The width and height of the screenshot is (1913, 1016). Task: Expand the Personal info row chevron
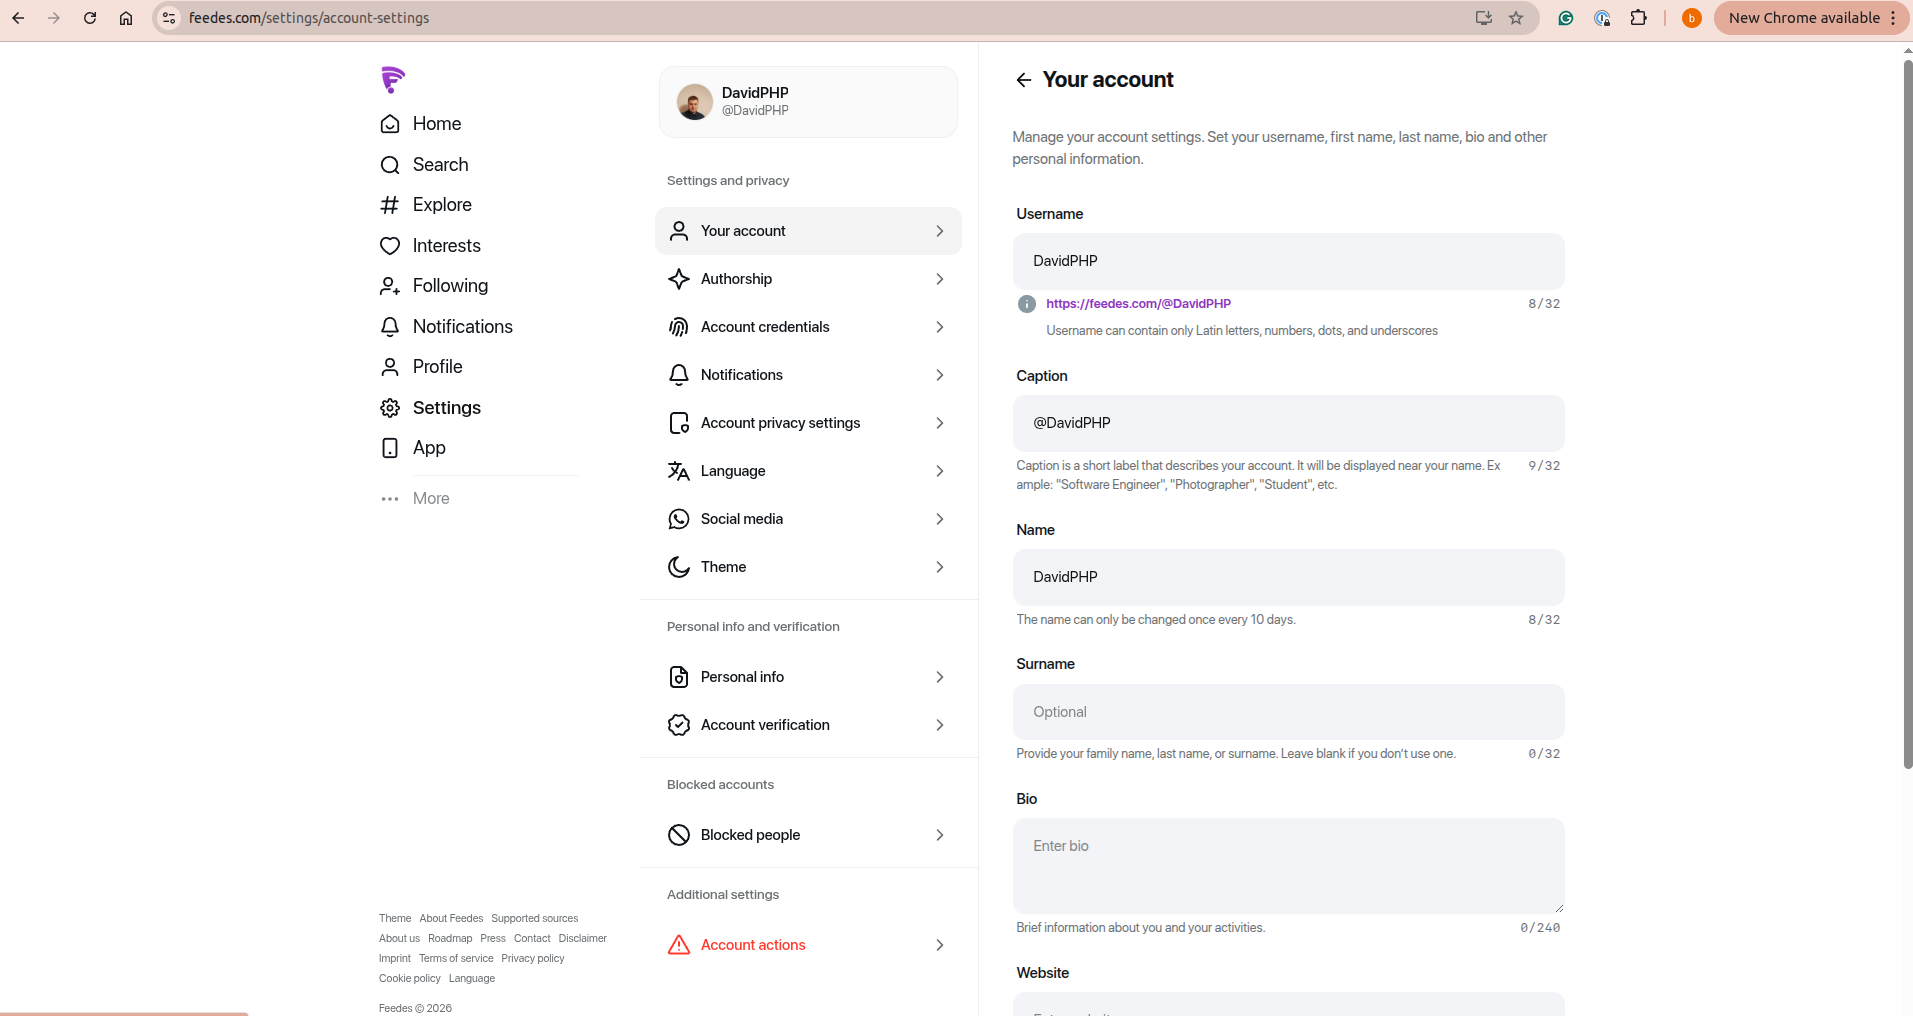[939, 677]
